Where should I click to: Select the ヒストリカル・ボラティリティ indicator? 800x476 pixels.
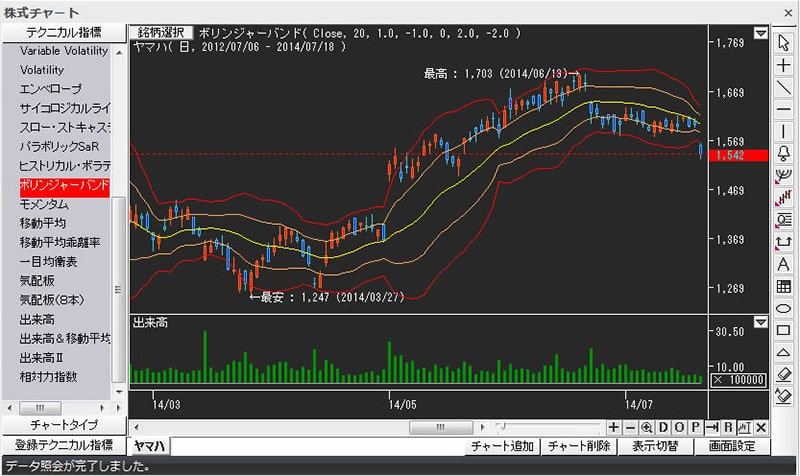[65, 166]
